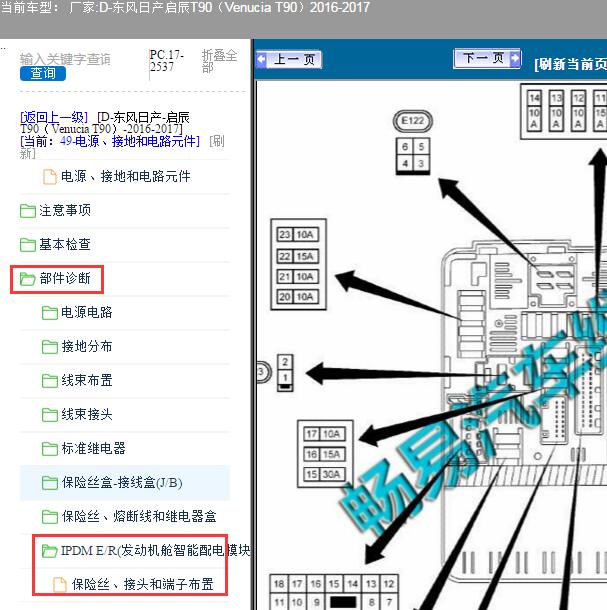Collapse the 部件诊断 folder
The height and width of the screenshot is (610, 607).
tap(65, 279)
